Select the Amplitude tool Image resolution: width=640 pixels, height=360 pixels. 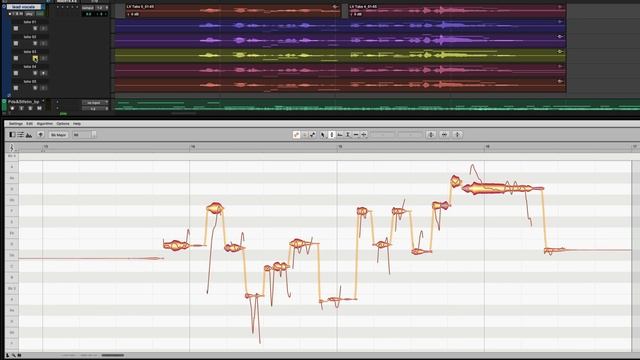pos(348,134)
